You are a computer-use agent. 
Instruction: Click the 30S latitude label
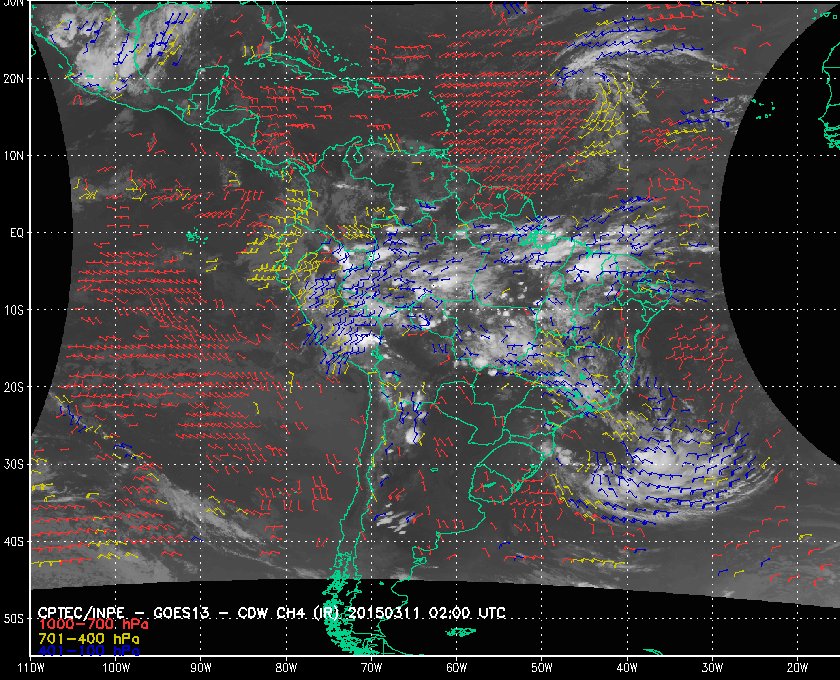pyautogui.click(x=14, y=464)
